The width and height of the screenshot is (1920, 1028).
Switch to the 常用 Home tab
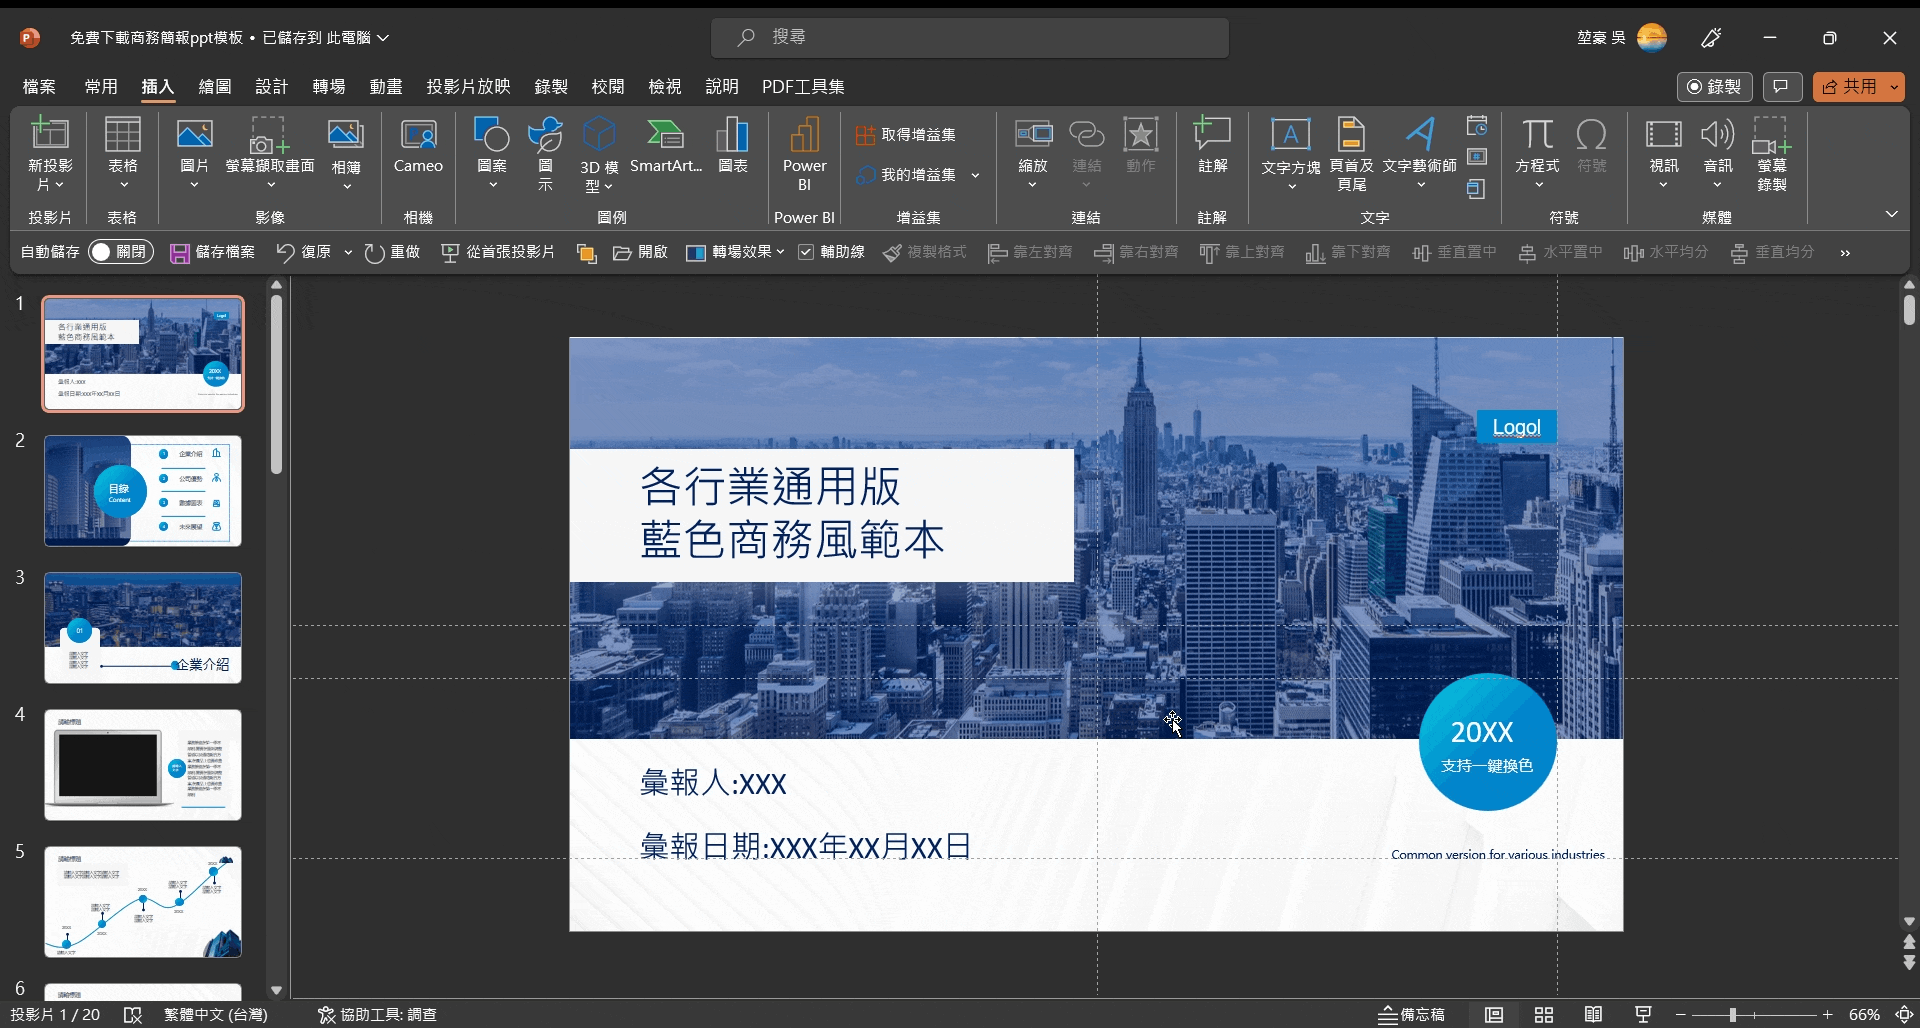click(x=101, y=87)
